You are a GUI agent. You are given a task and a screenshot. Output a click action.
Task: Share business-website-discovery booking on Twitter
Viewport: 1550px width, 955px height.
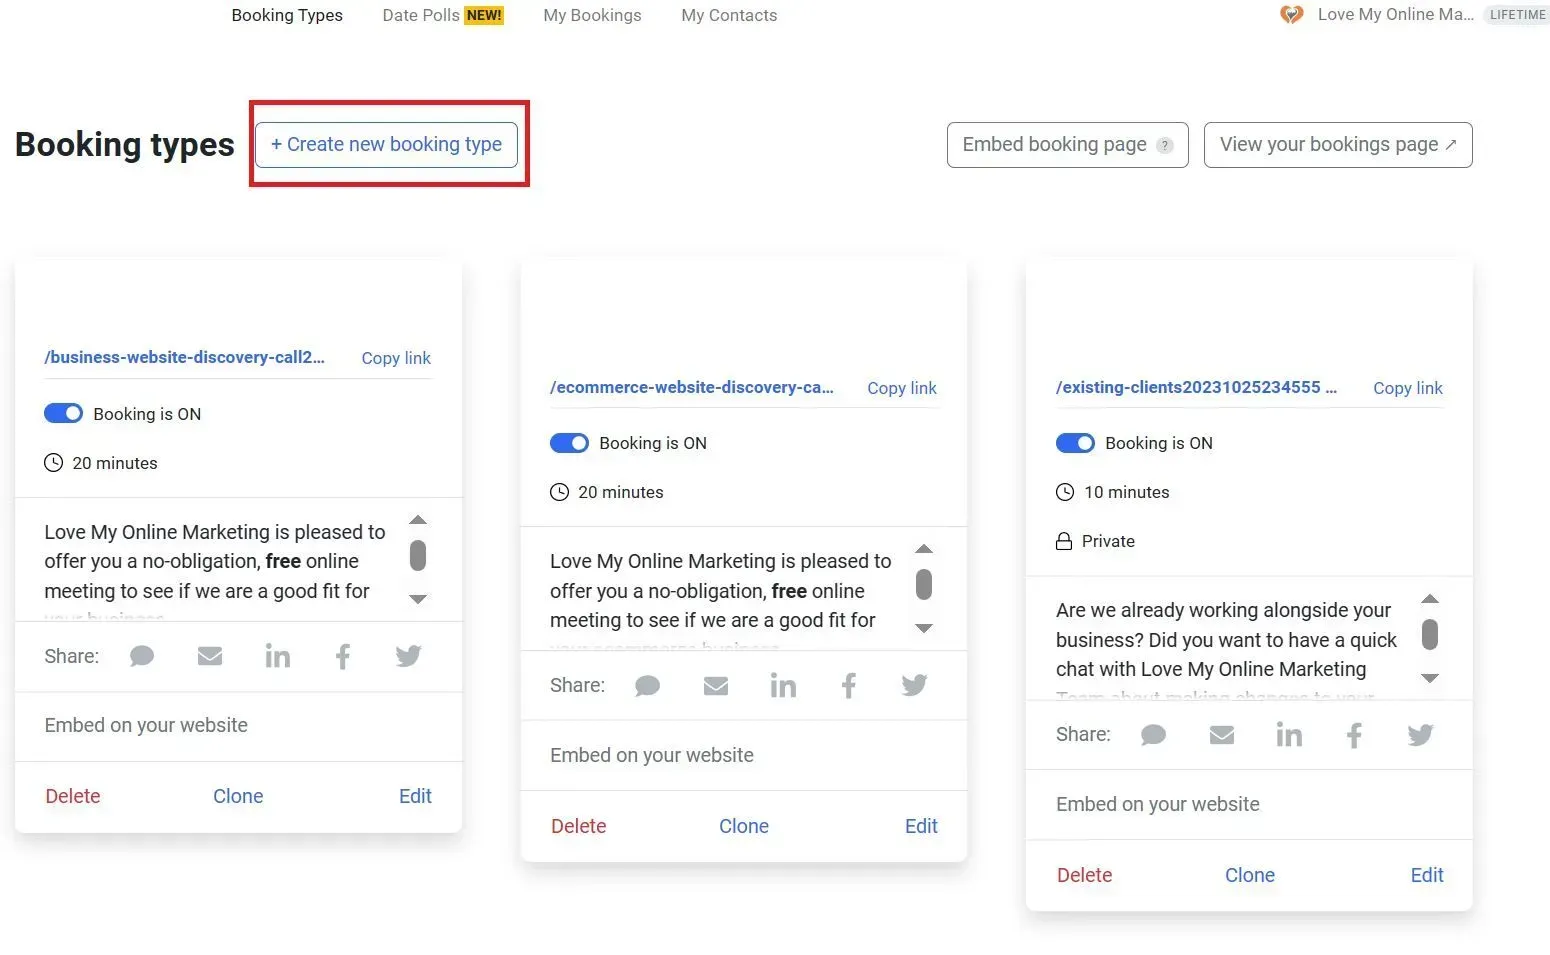pos(408,656)
